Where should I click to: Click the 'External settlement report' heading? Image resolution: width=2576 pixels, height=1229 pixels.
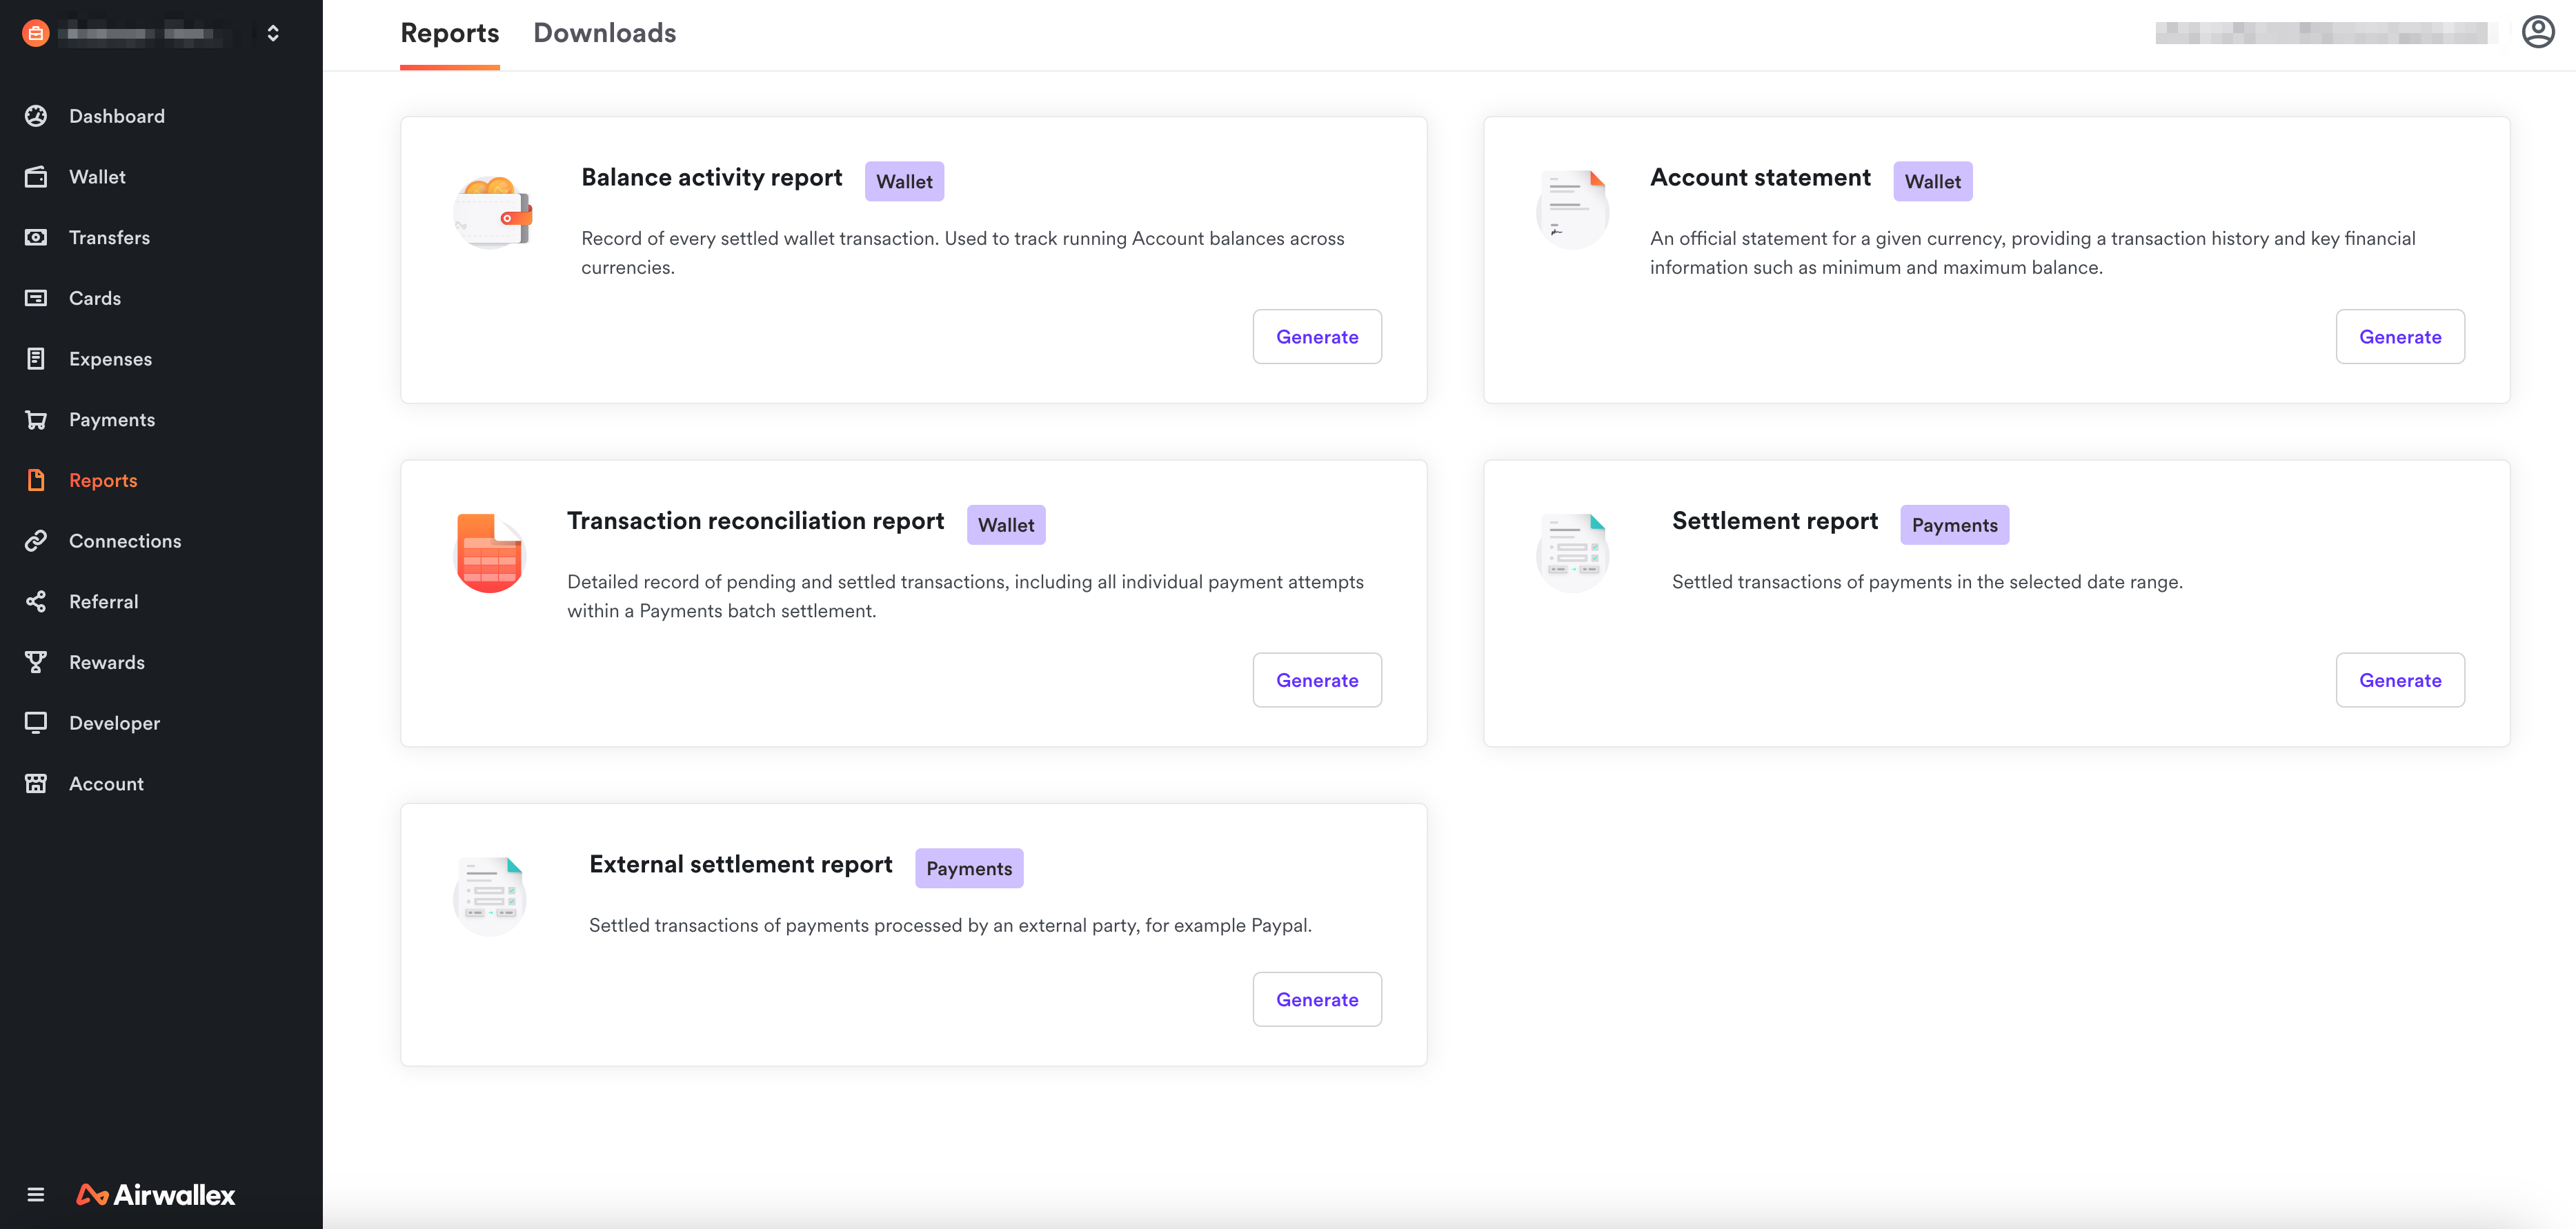click(741, 864)
